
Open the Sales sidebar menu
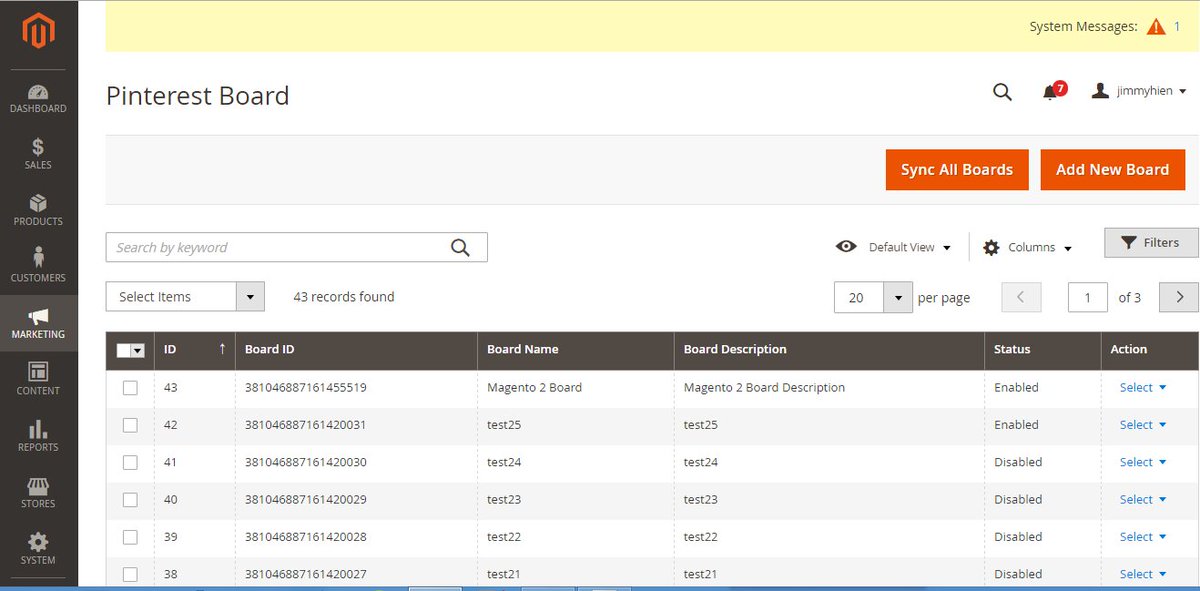click(x=38, y=153)
